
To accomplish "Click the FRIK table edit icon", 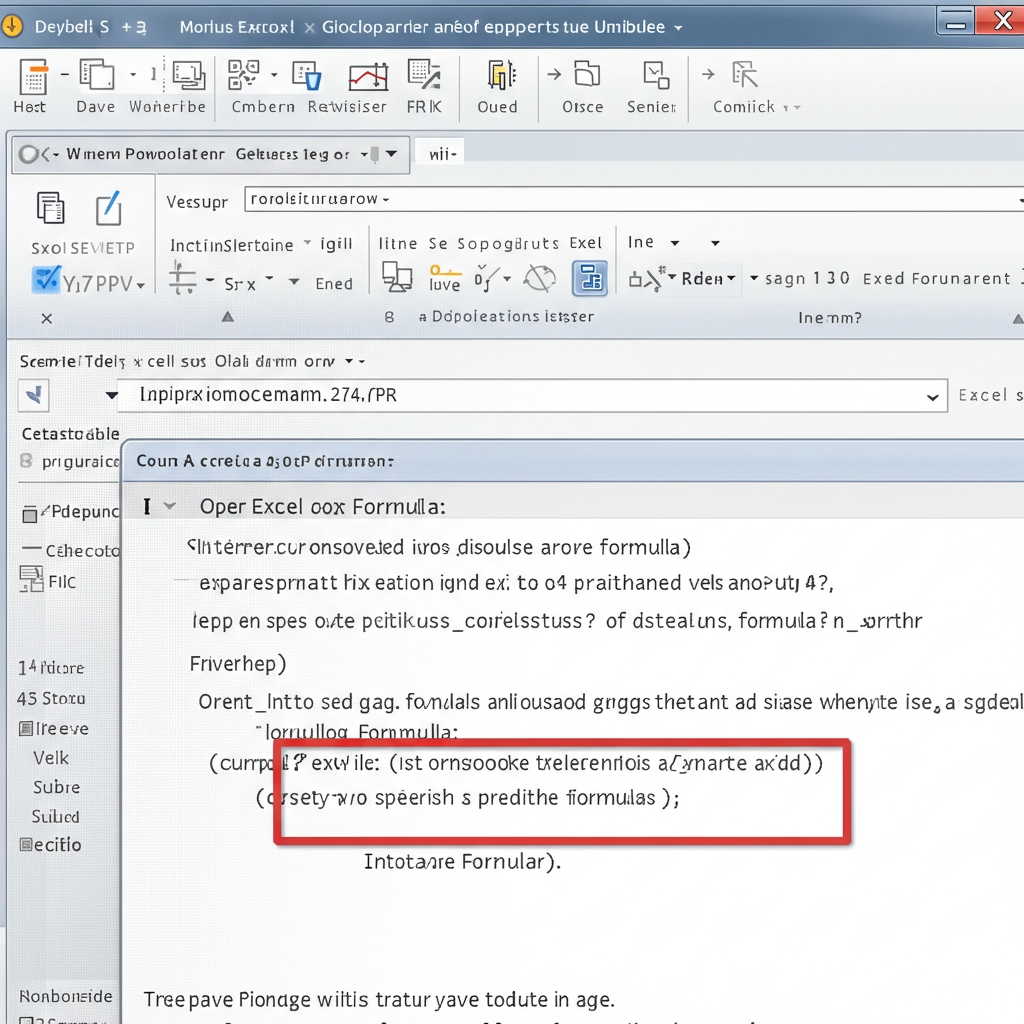I will (x=424, y=74).
